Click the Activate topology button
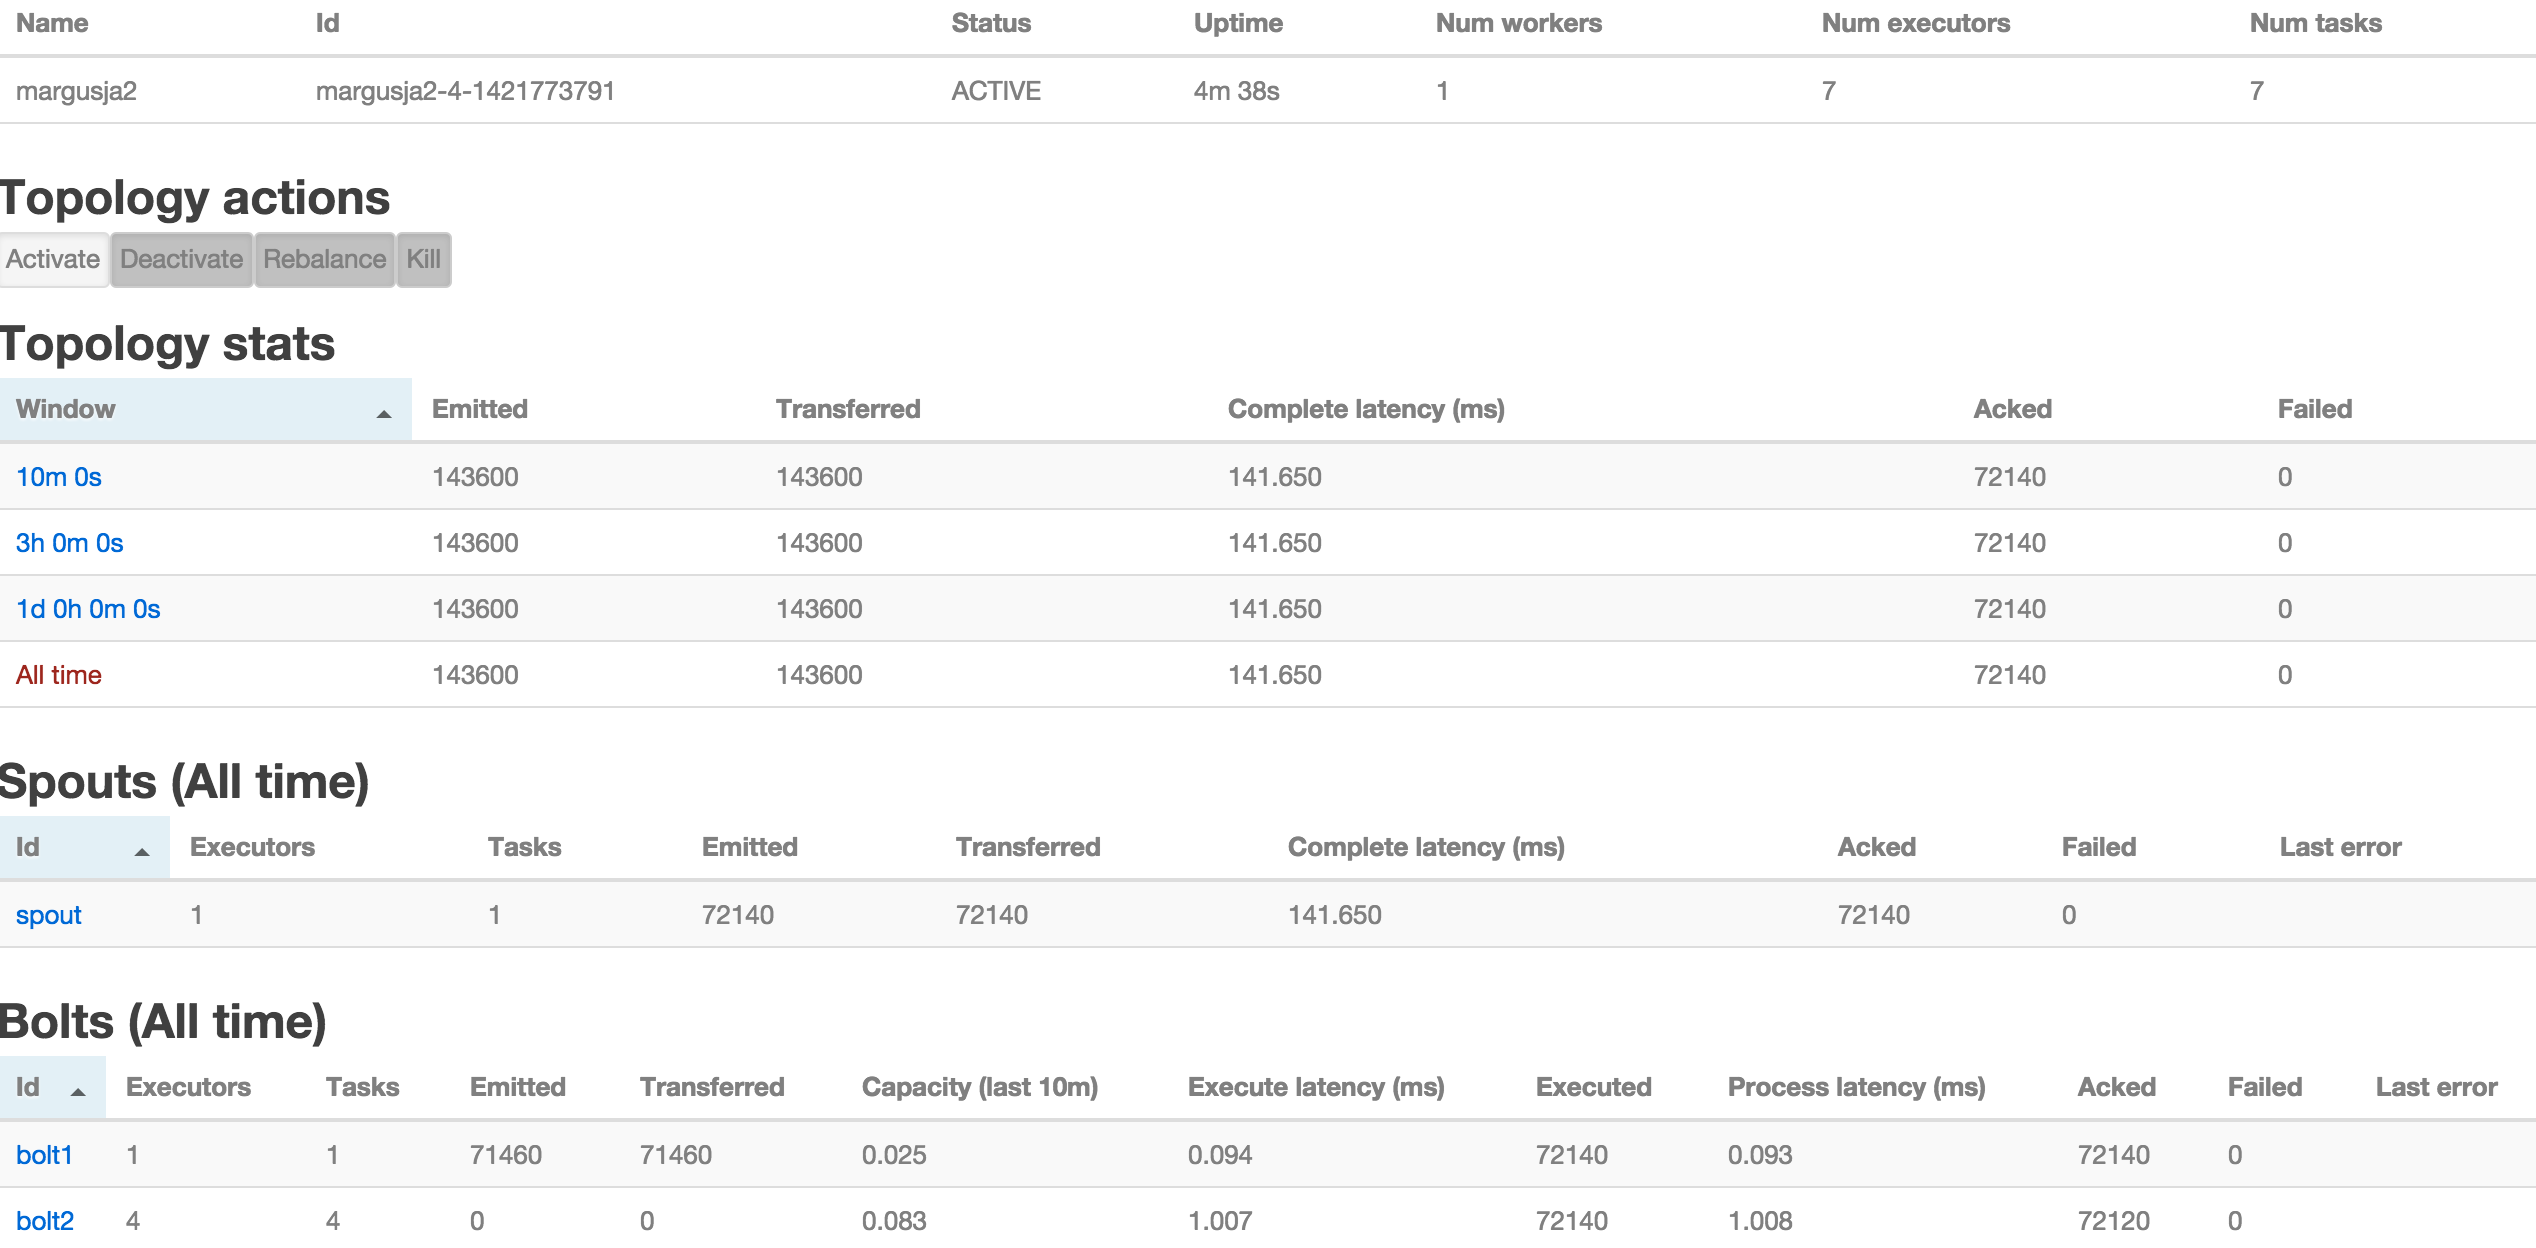Screen dimensions: 2536x1248 click(x=53, y=259)
